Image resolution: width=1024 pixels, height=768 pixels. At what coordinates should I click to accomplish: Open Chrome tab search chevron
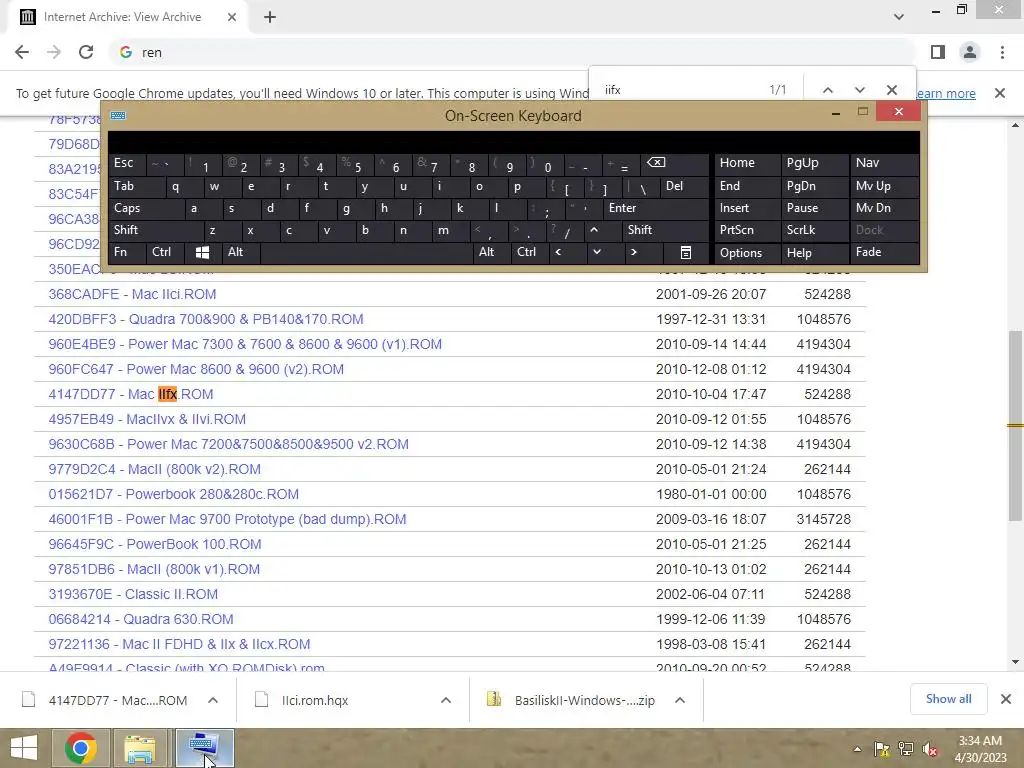tap(899, 17)
